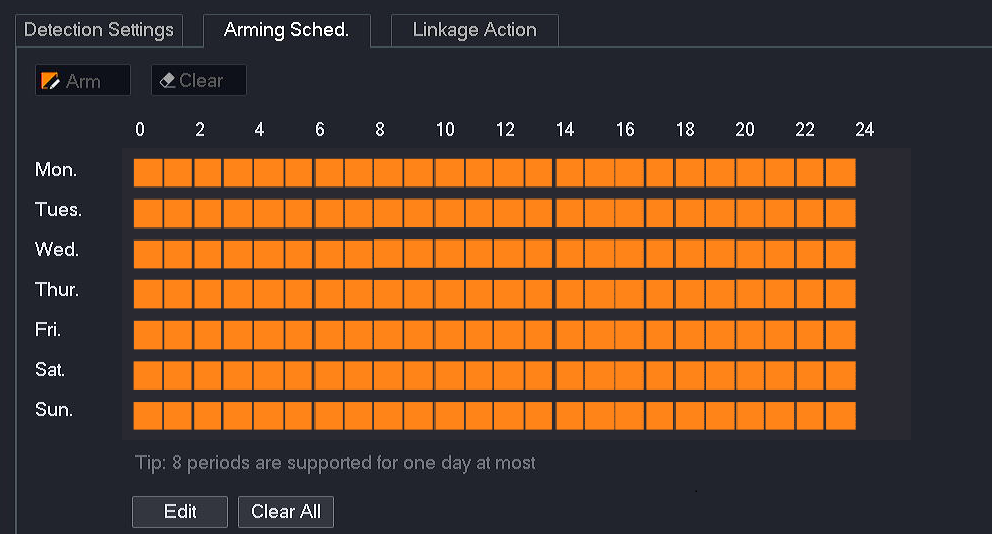
Task: Select the Clear eraser tool
Action: (198, 81)
